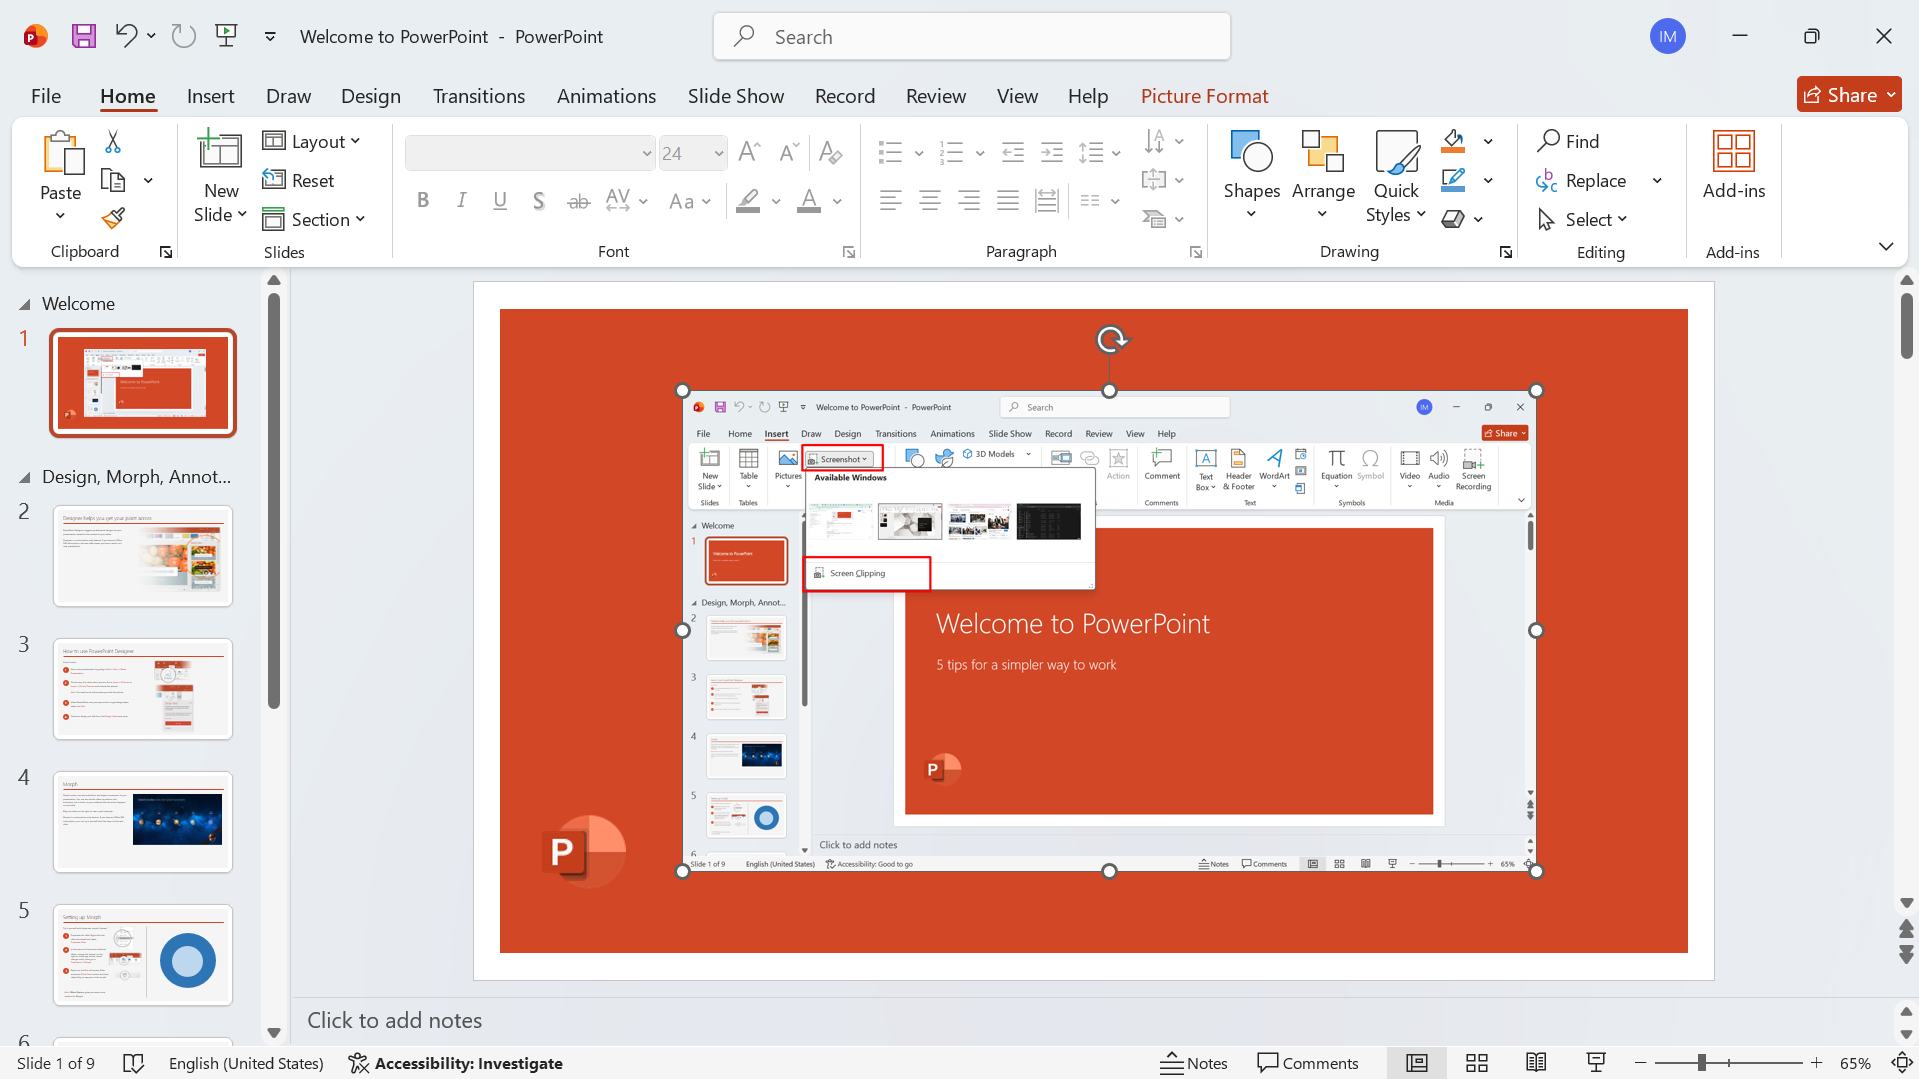Open the font size dropdown
Screen dimensions: 1919x1079
(719, 153)
